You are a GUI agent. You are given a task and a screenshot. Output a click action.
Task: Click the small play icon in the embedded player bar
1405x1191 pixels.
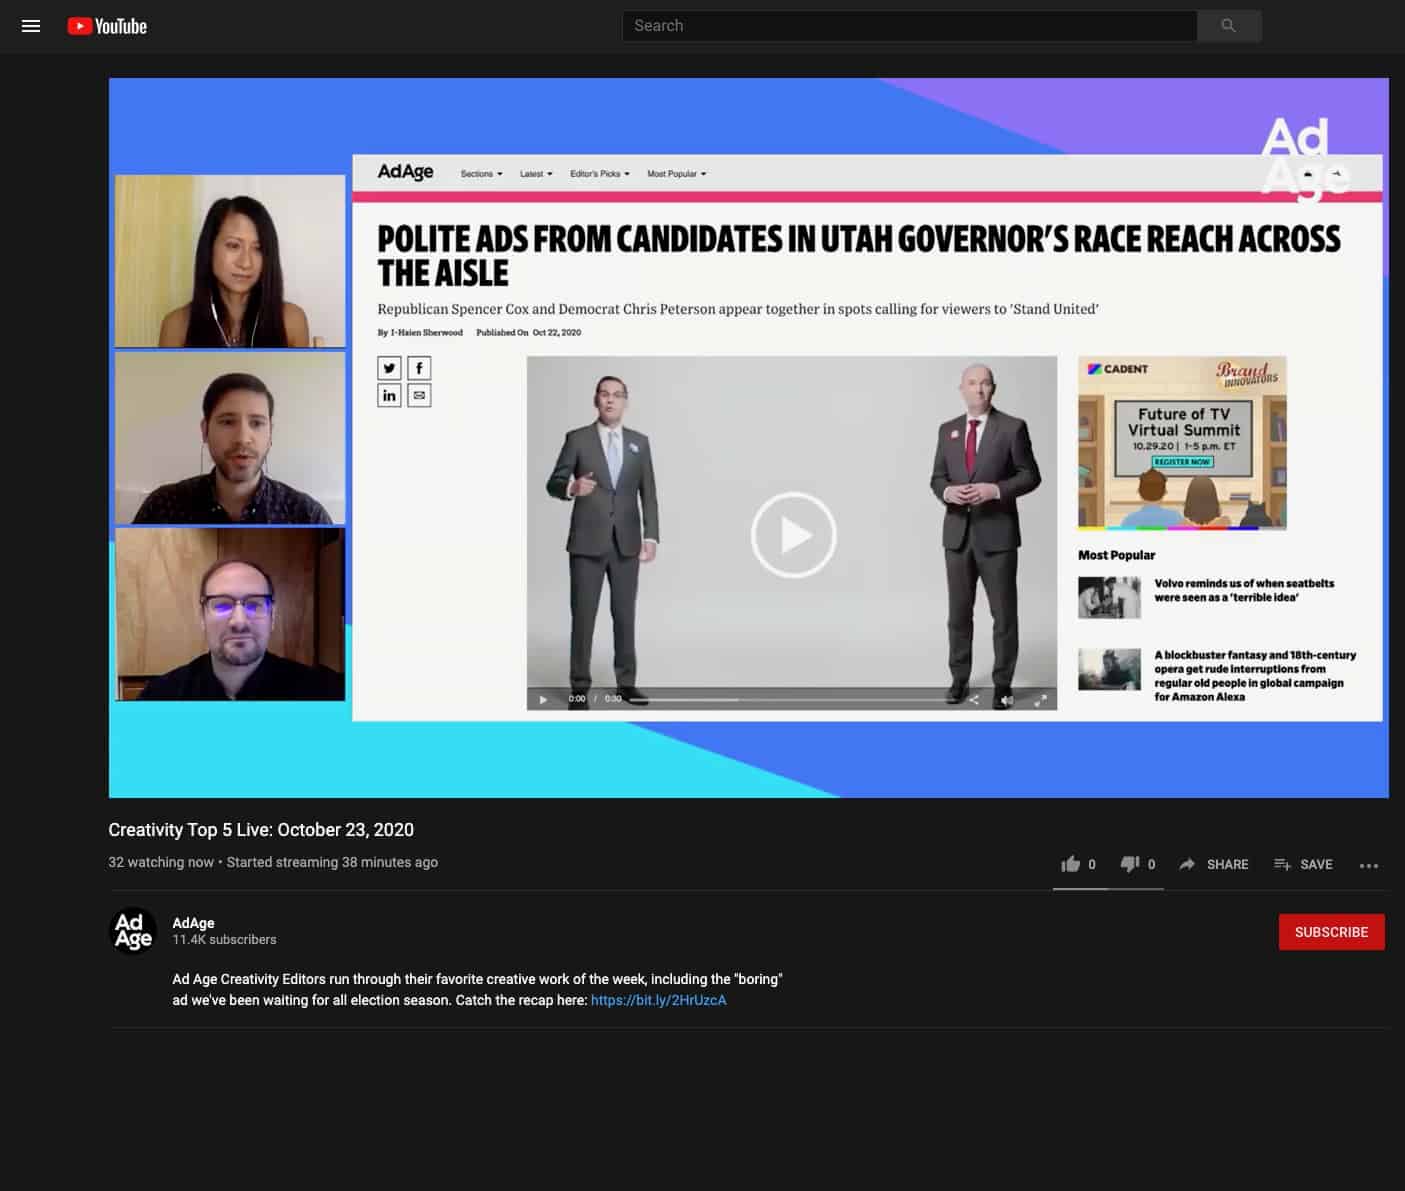pyautogui.click(x=543, y=699)
